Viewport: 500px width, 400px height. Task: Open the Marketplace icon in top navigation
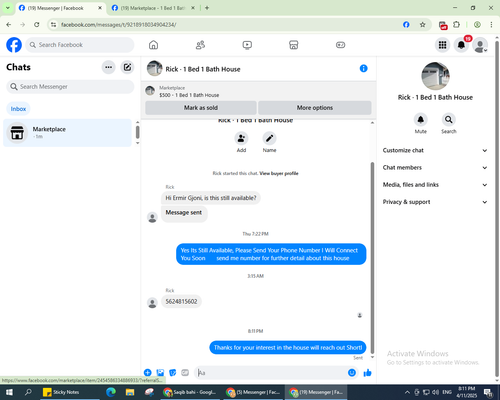[x=294, y=45]
